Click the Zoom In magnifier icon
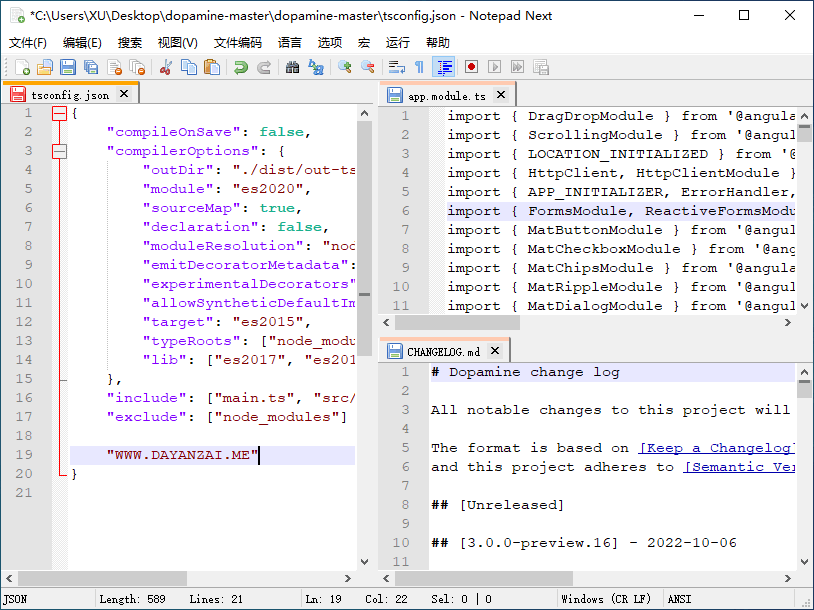This screenshot has height=610, width=814. coord(345,67)
